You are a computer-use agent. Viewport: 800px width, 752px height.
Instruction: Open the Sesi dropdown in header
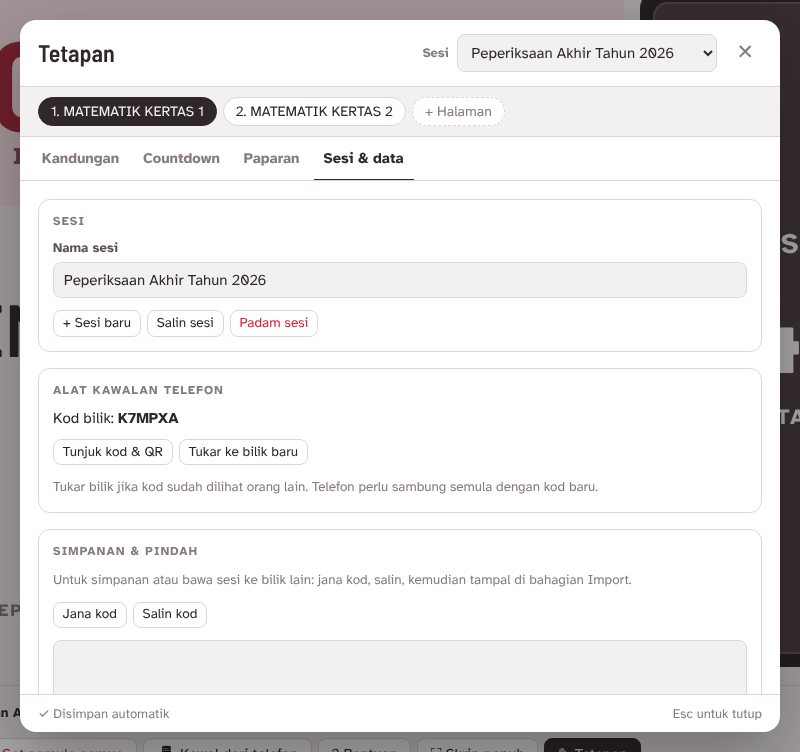click(586, 53)
